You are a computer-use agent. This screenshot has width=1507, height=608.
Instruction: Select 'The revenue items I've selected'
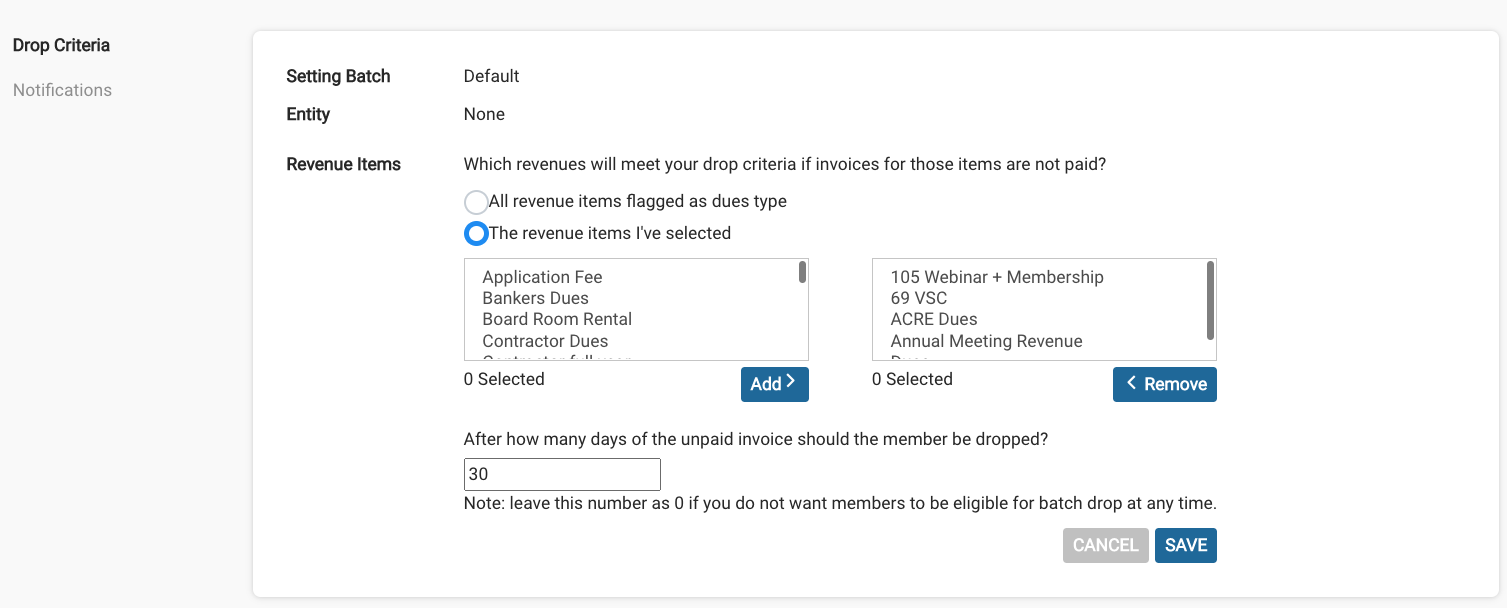[476, 233]
